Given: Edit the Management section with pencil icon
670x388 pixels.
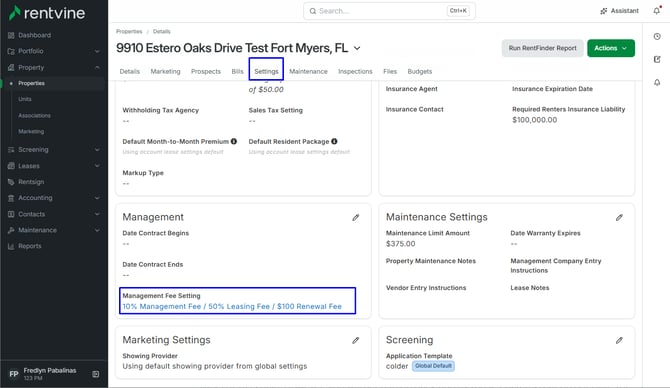Looking at the screenshot, I should click(356, 218).
